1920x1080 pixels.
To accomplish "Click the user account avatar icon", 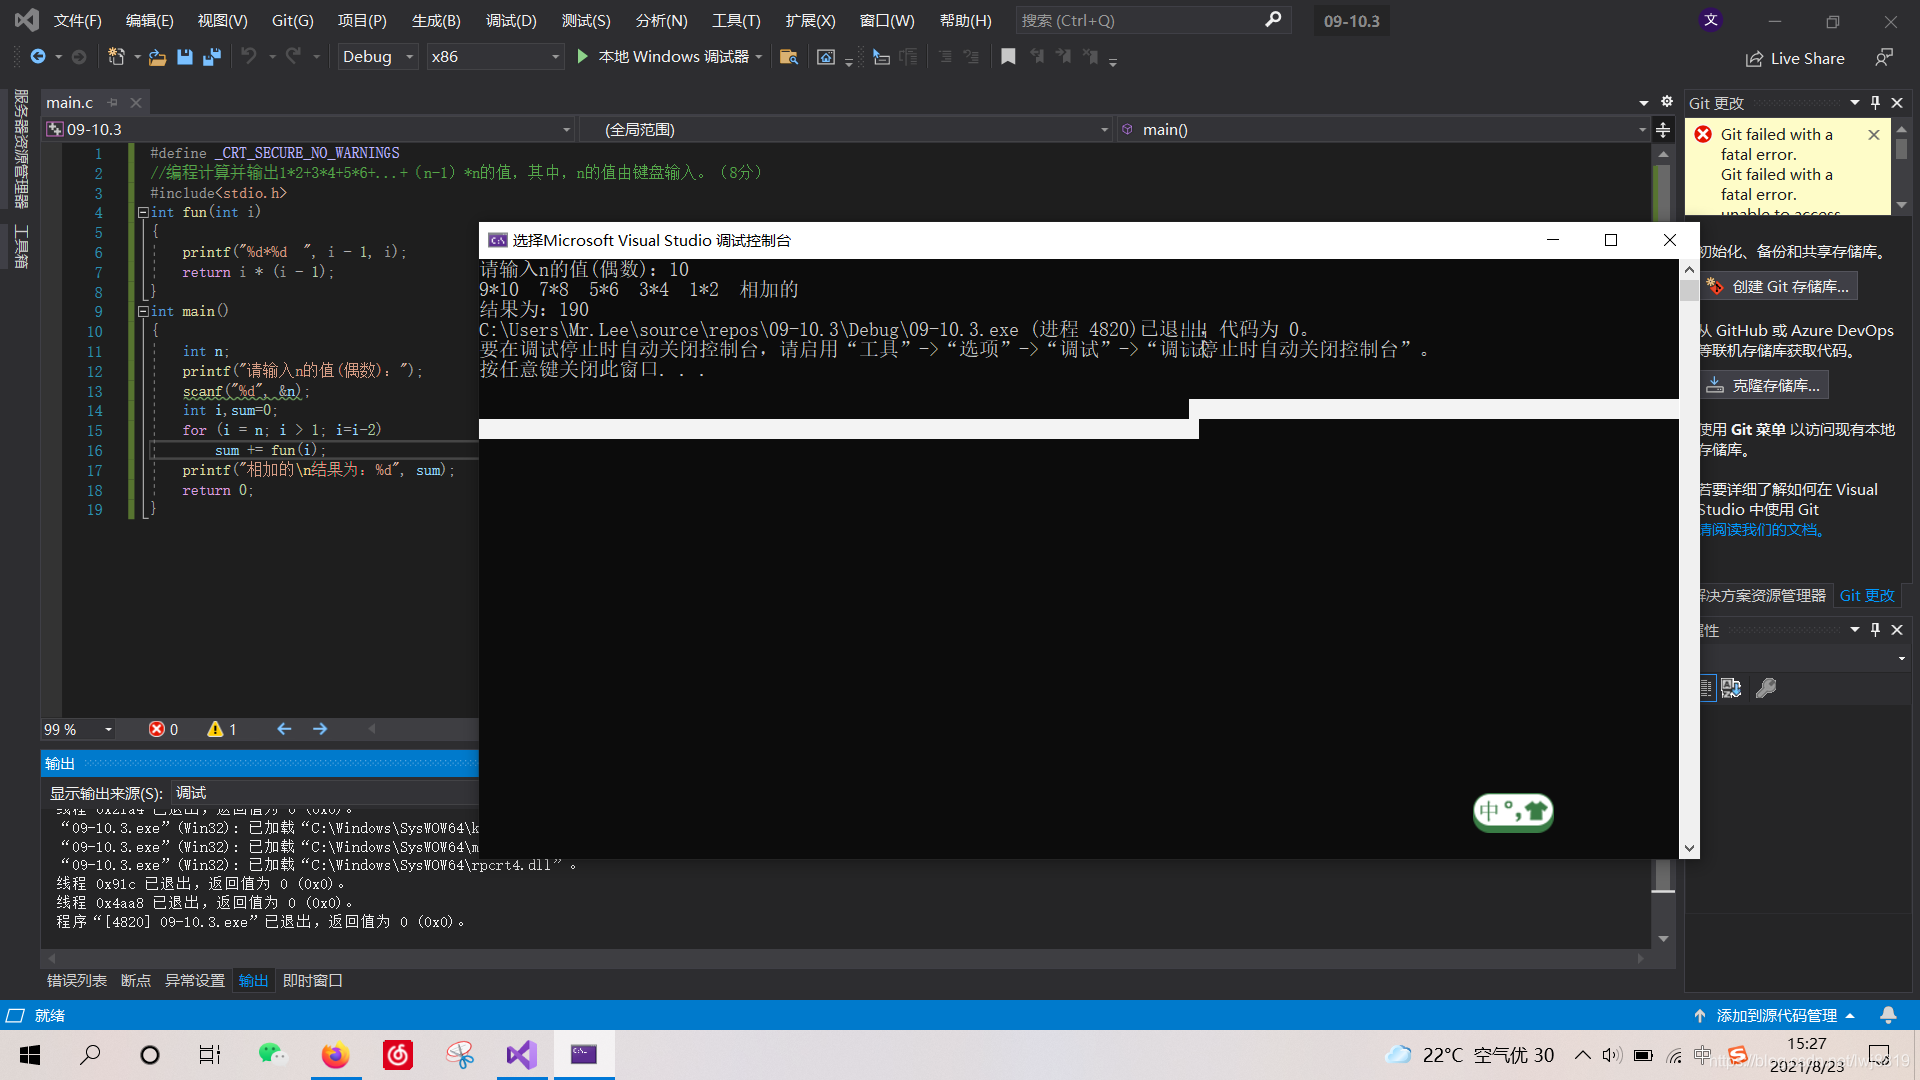I will coord(1711,20).
